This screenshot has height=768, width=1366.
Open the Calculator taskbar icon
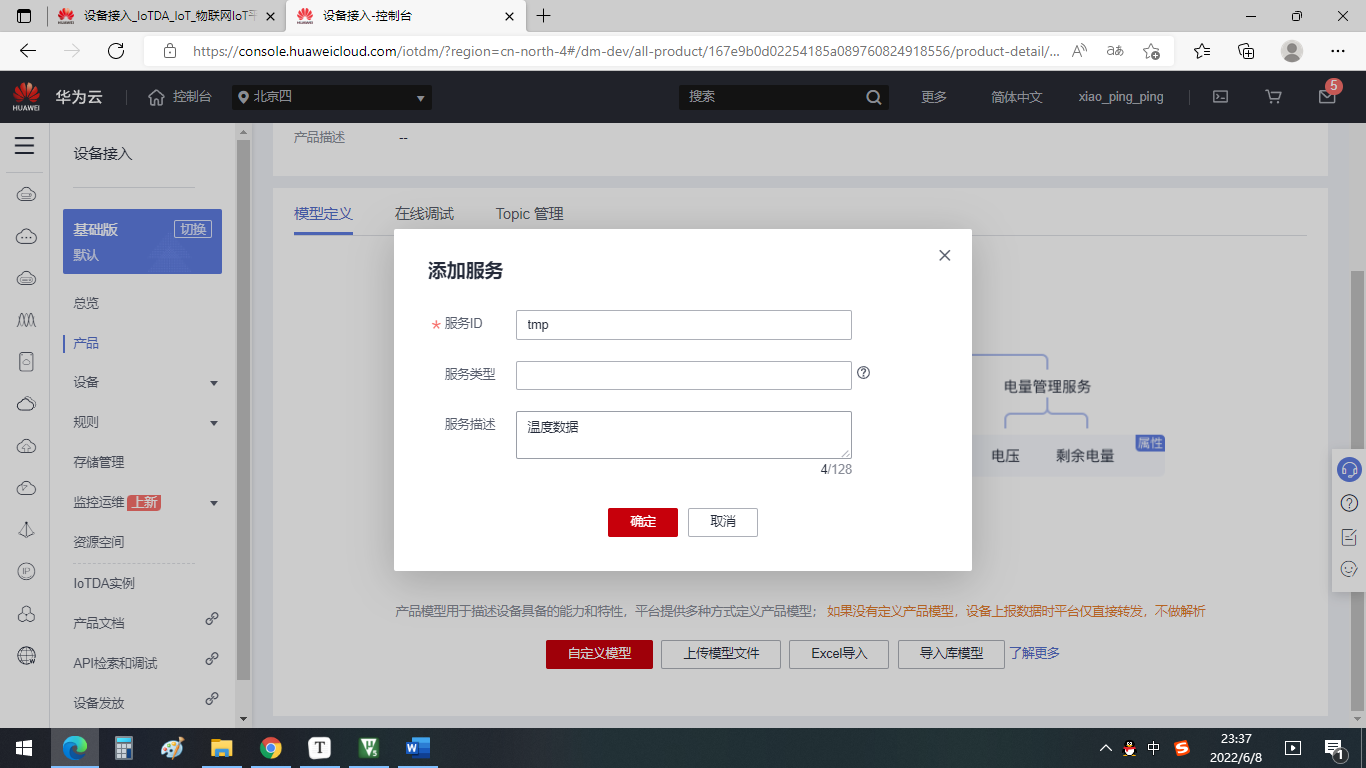(124, 747)
